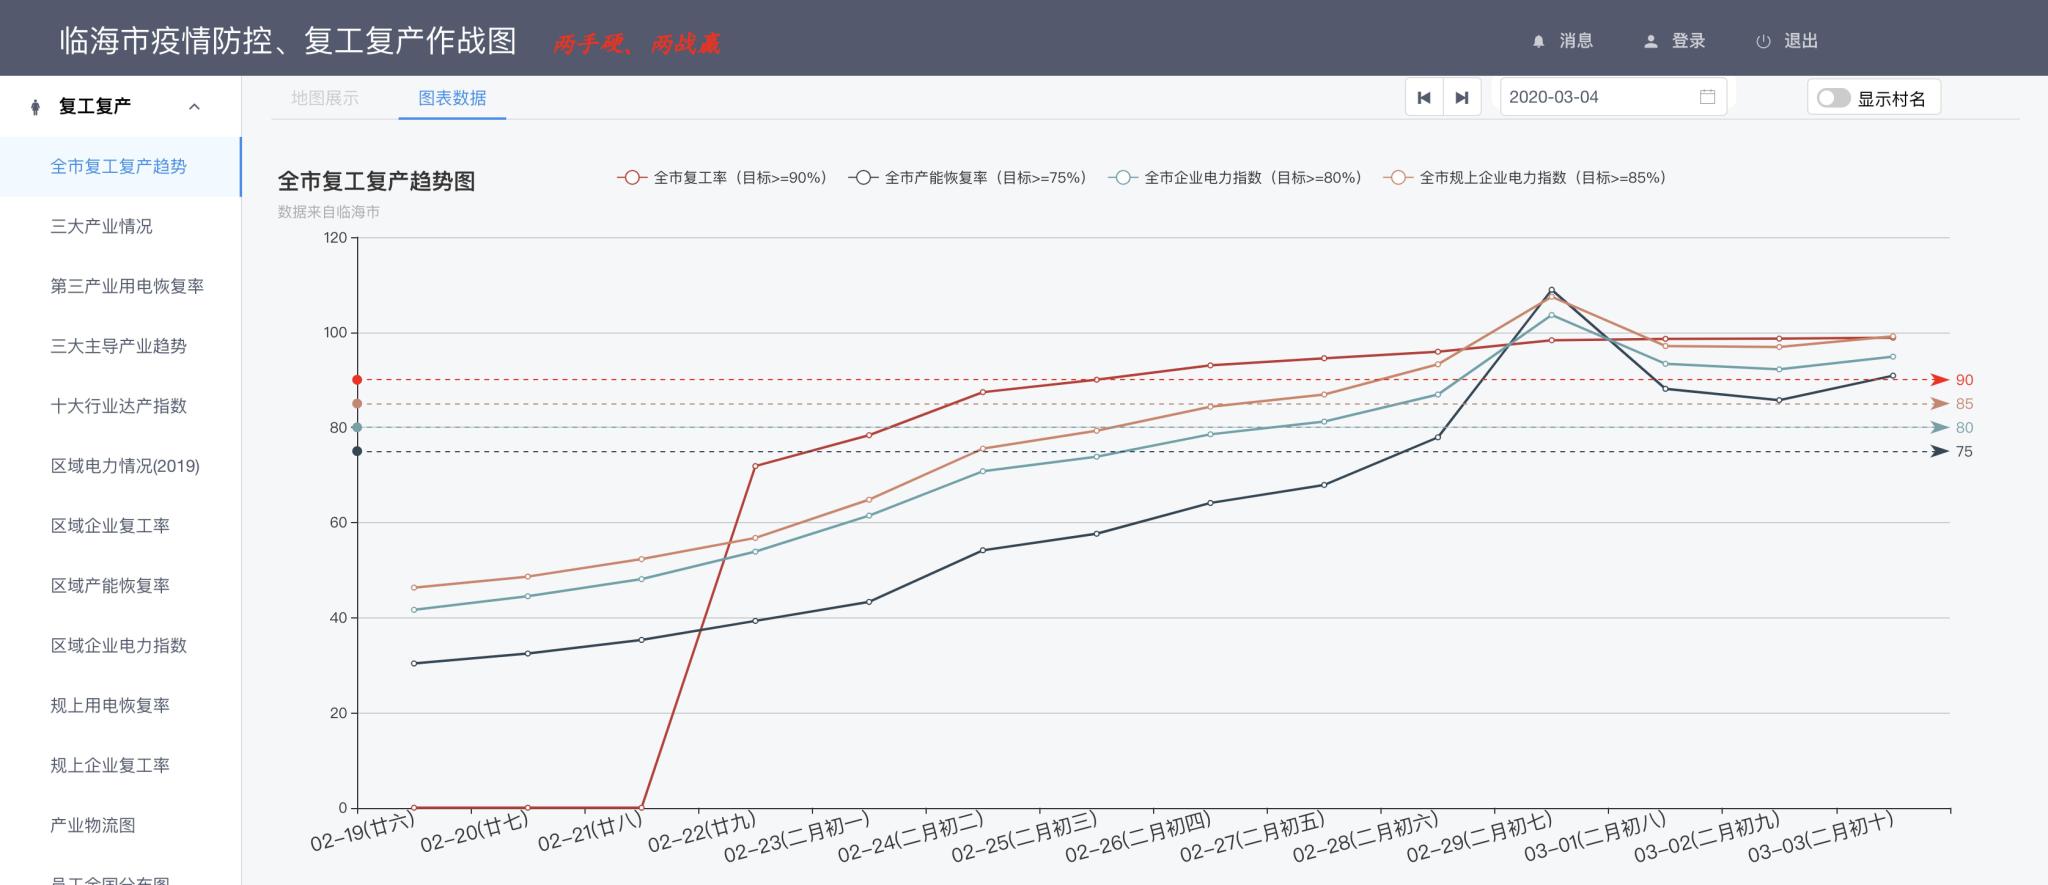
Task: Open 三大产业情况 in the sidebar
Action: coord(102,227)
